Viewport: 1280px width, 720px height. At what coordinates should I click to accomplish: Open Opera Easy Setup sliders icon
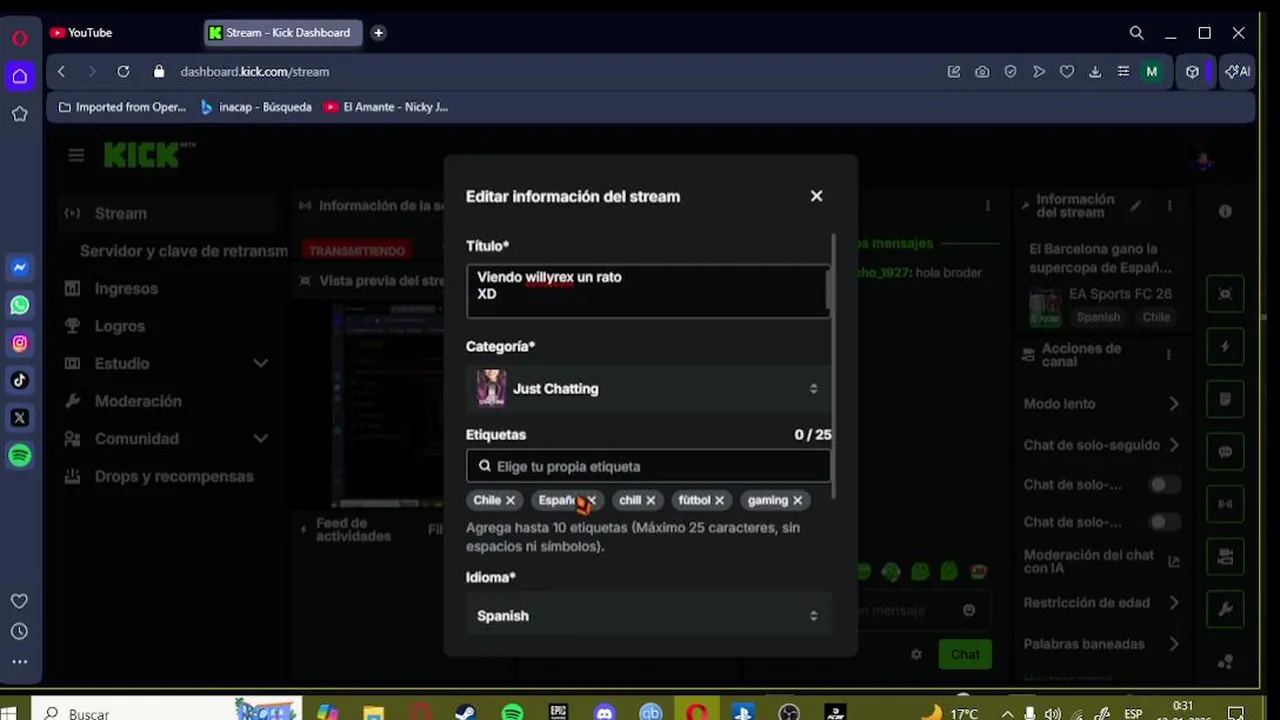tap(1123, 72)
